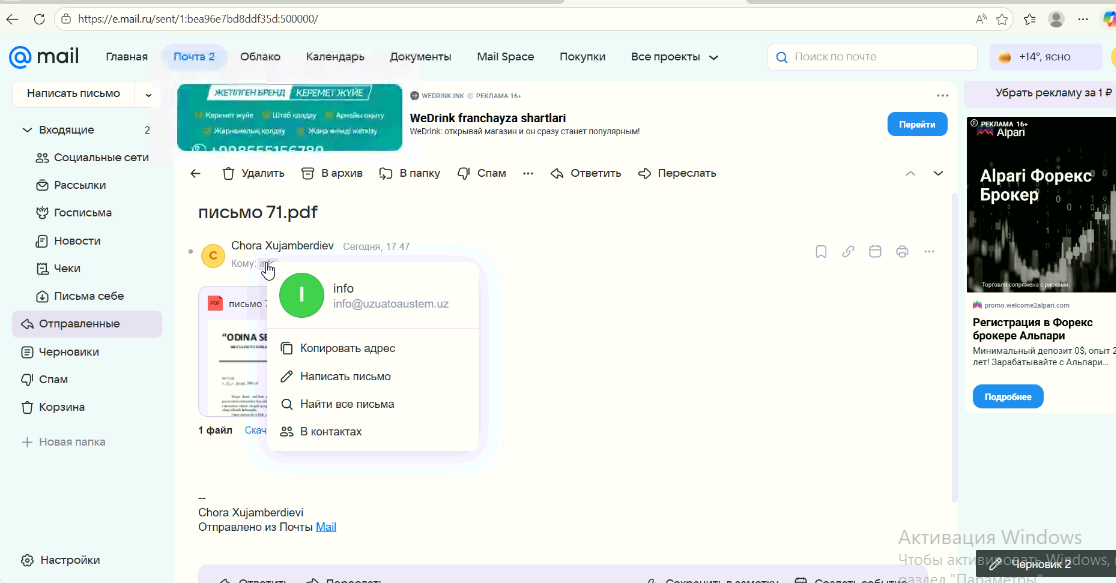Viewport: 1116px width, 583px height.
Task: Bookmark the message flag icon
Action: 821,251
